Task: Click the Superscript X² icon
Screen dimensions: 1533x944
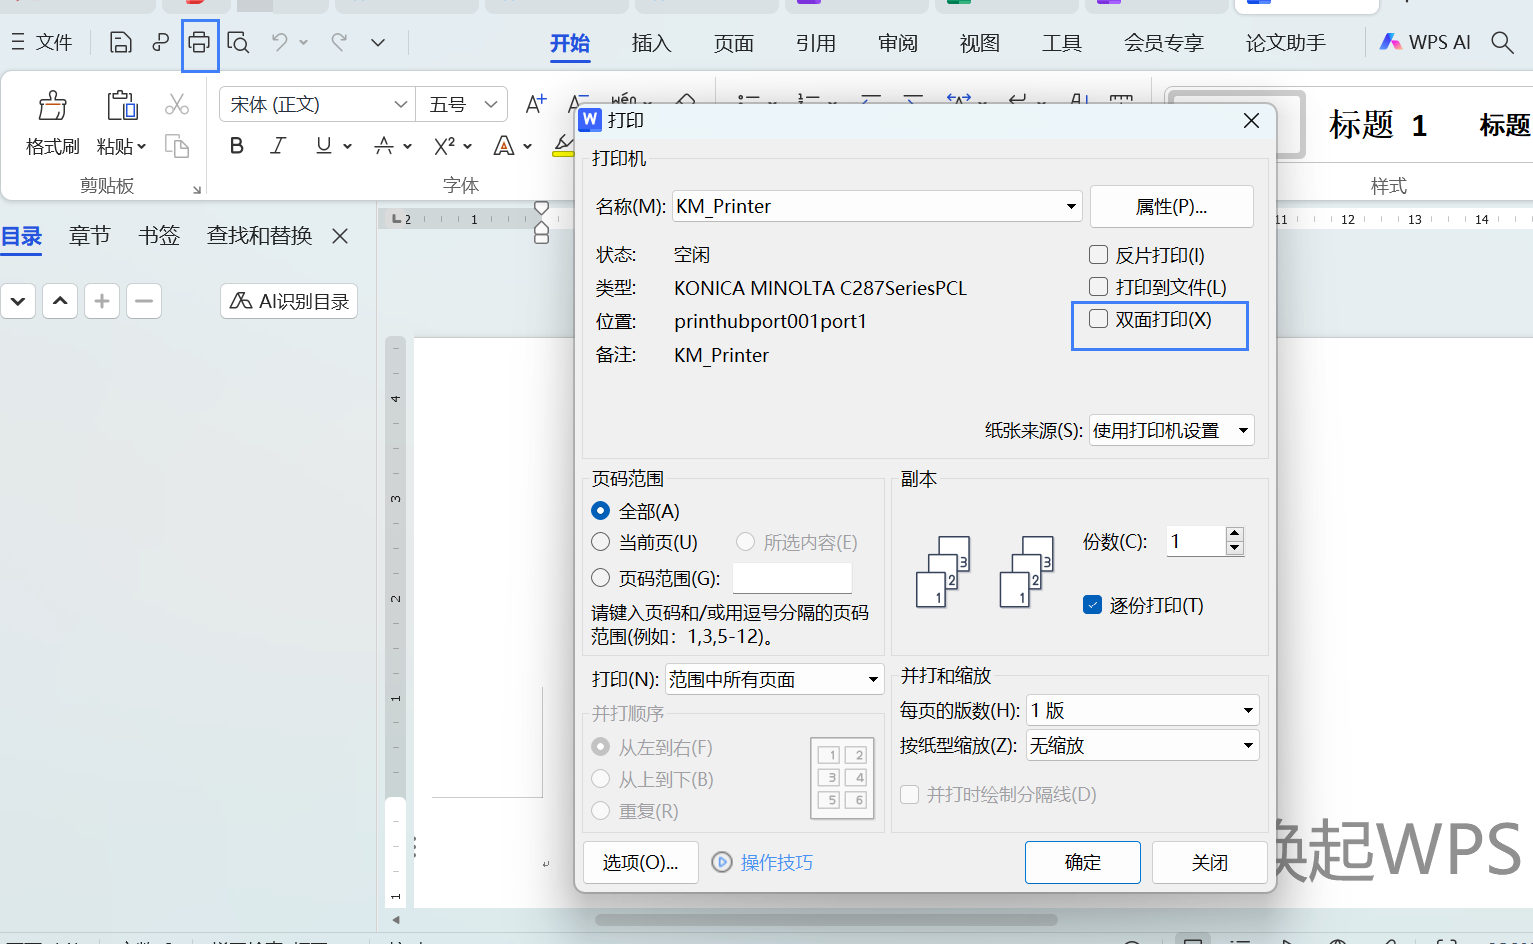Action: click(x=444, y=146)
